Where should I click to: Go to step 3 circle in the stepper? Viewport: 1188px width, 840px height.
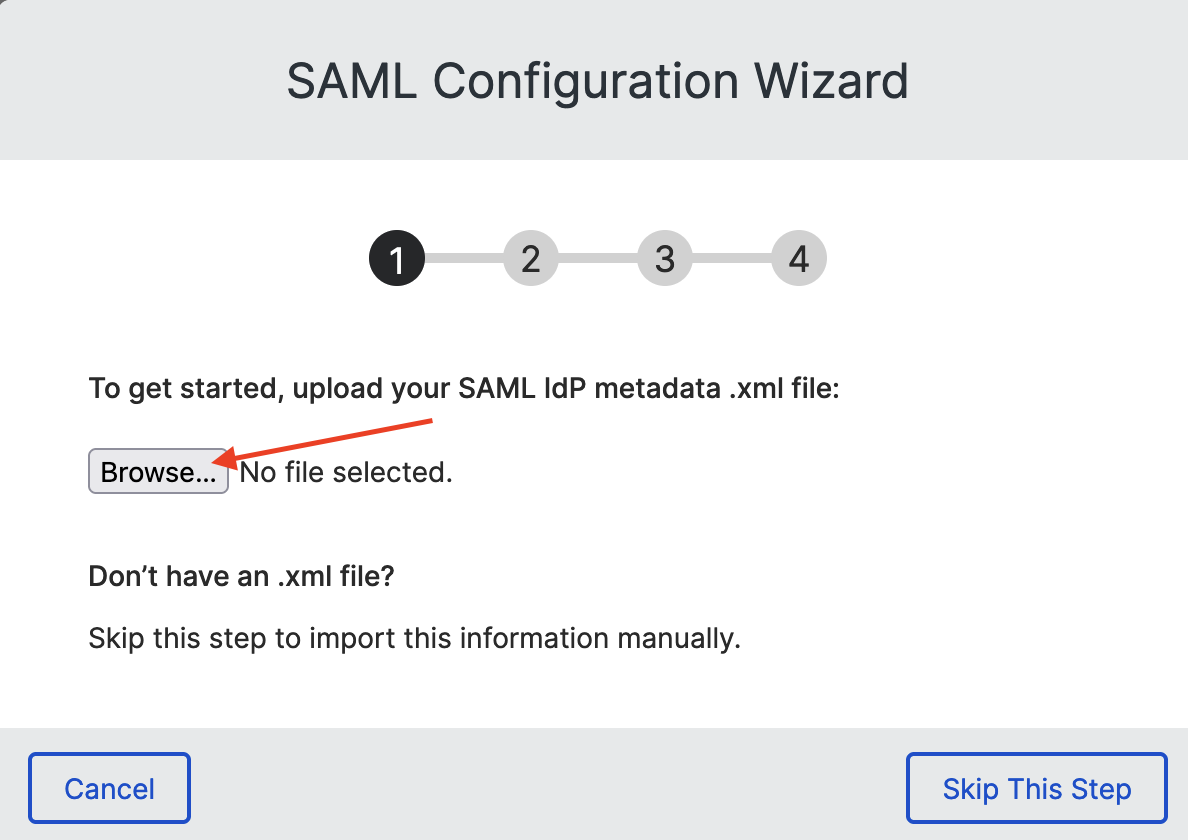pos(664,258)
